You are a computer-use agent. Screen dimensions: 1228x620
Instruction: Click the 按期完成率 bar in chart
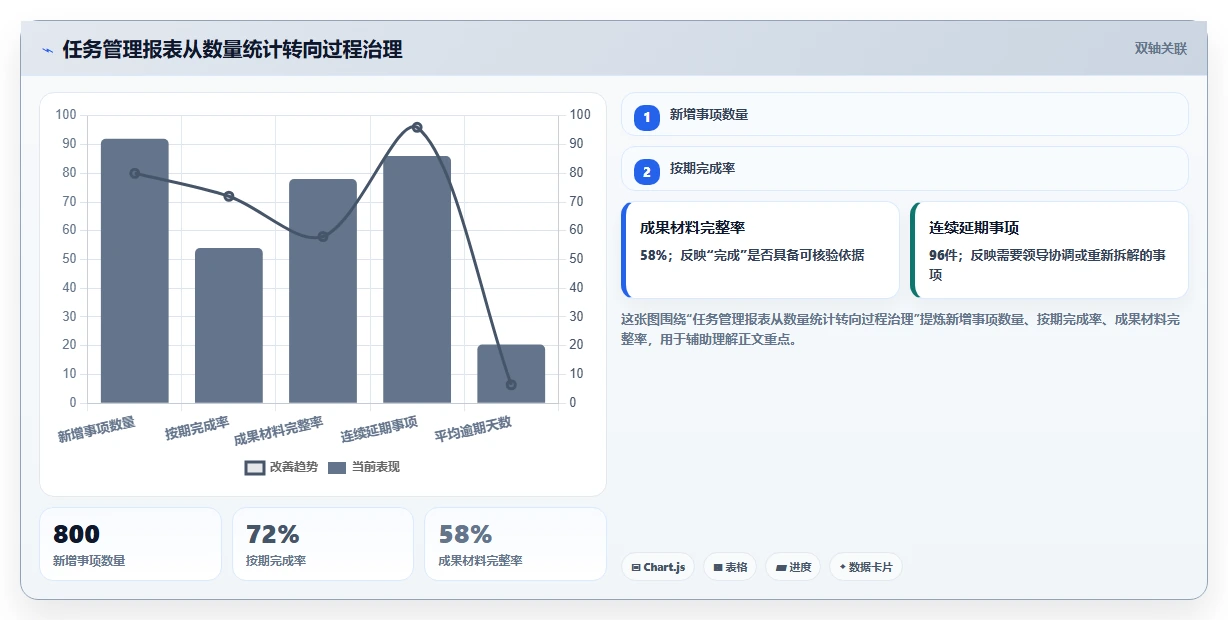tap(229, 326)
